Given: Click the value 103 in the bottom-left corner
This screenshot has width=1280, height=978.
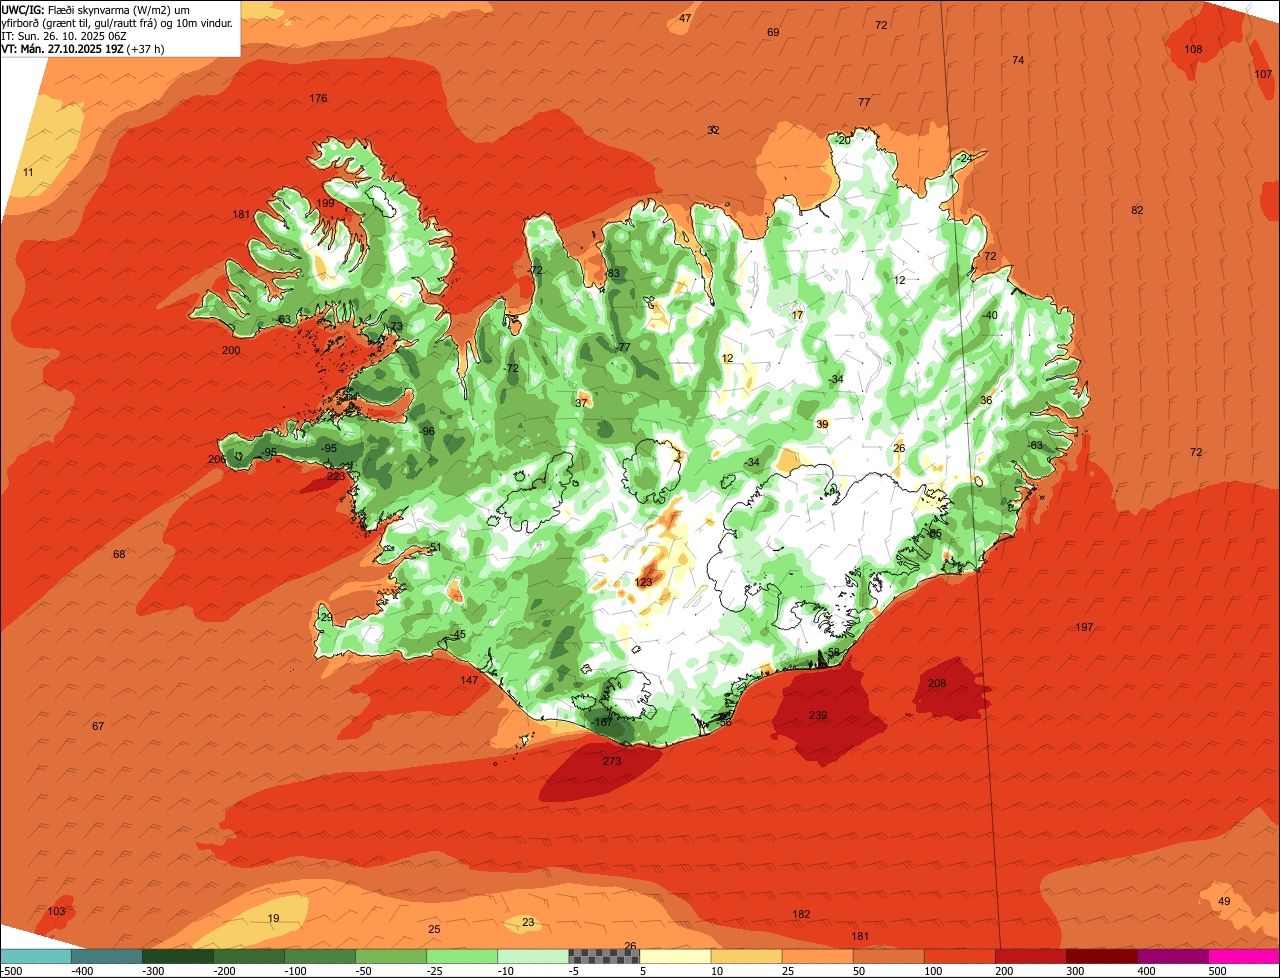Looking at the screenshot, I should coord(56,911).
